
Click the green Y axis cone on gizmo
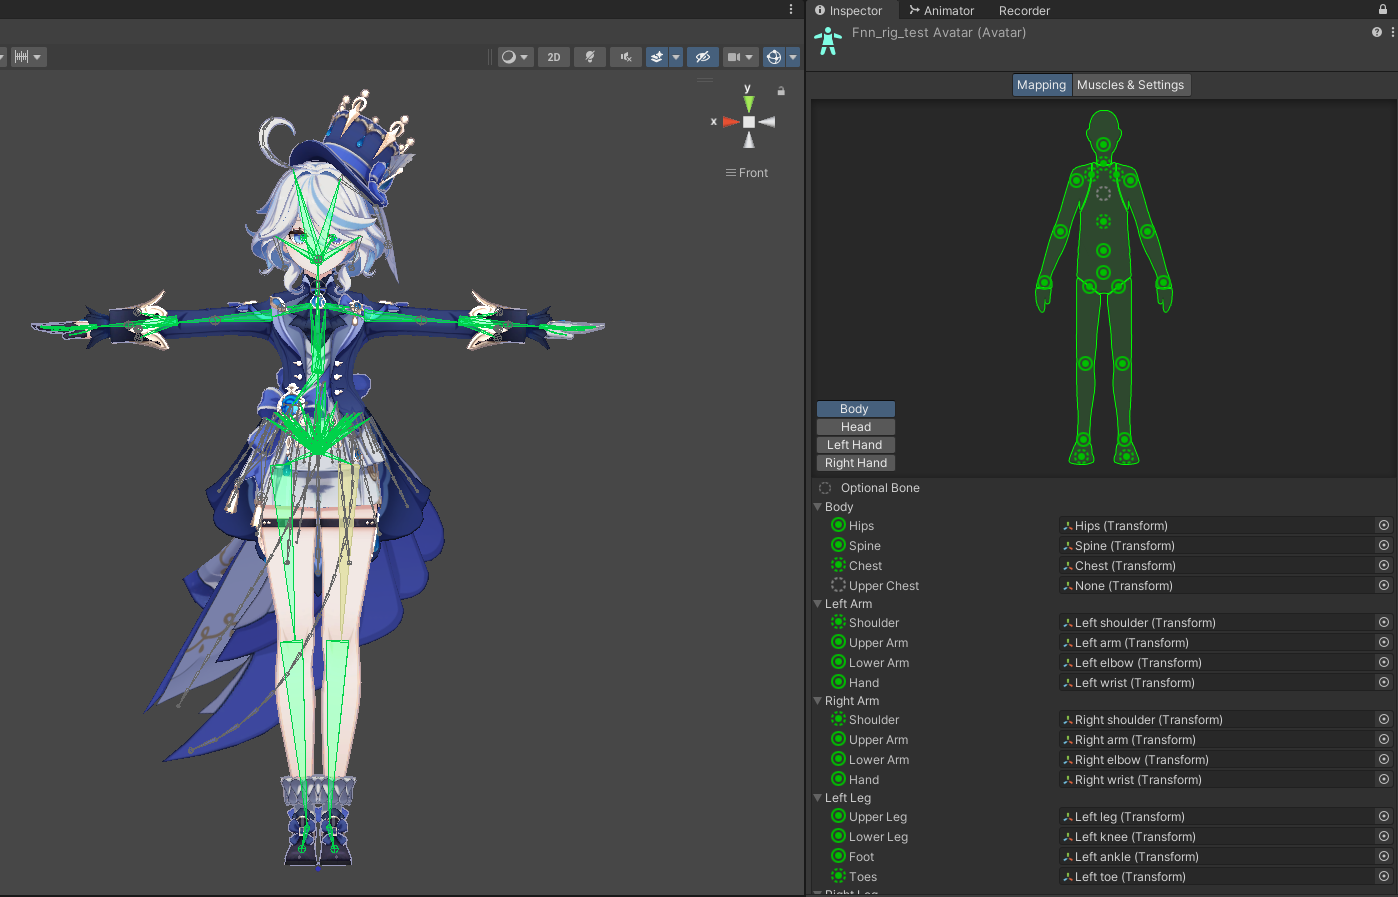tap(749, 104)
